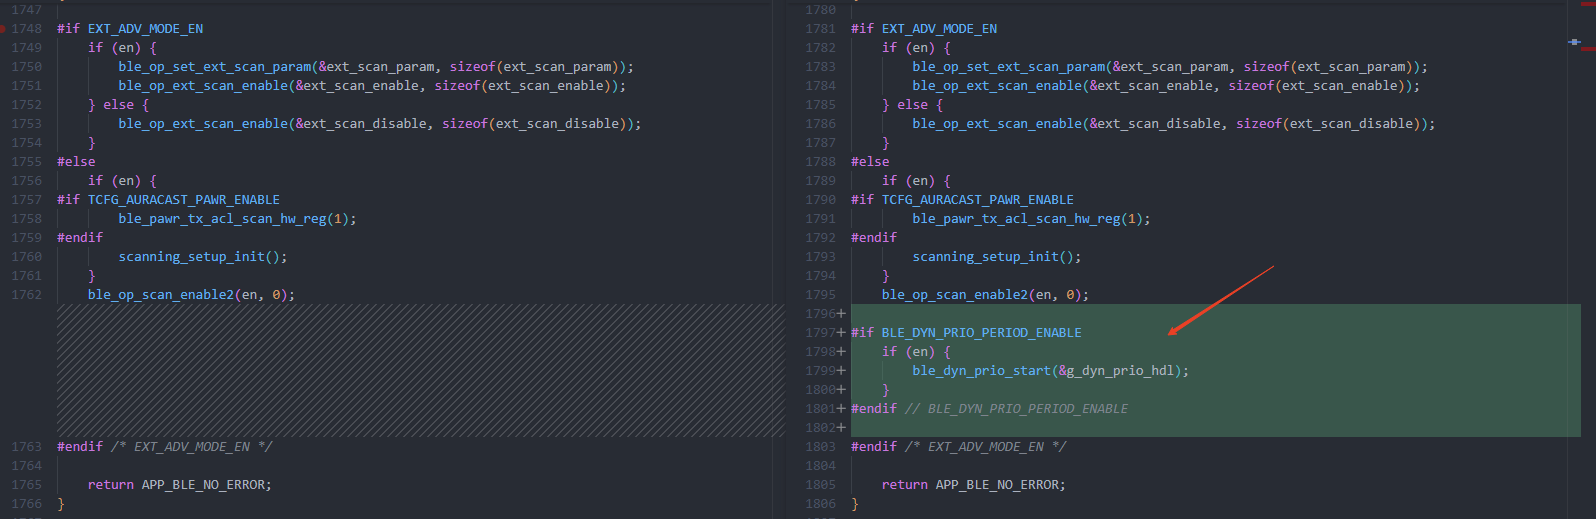Image resolution: width=1596 pixels, height=519 pixels.
Task: Click 'return APP_BLE_NO_ERROR;' on line 1765
Action: coord(180,485)
